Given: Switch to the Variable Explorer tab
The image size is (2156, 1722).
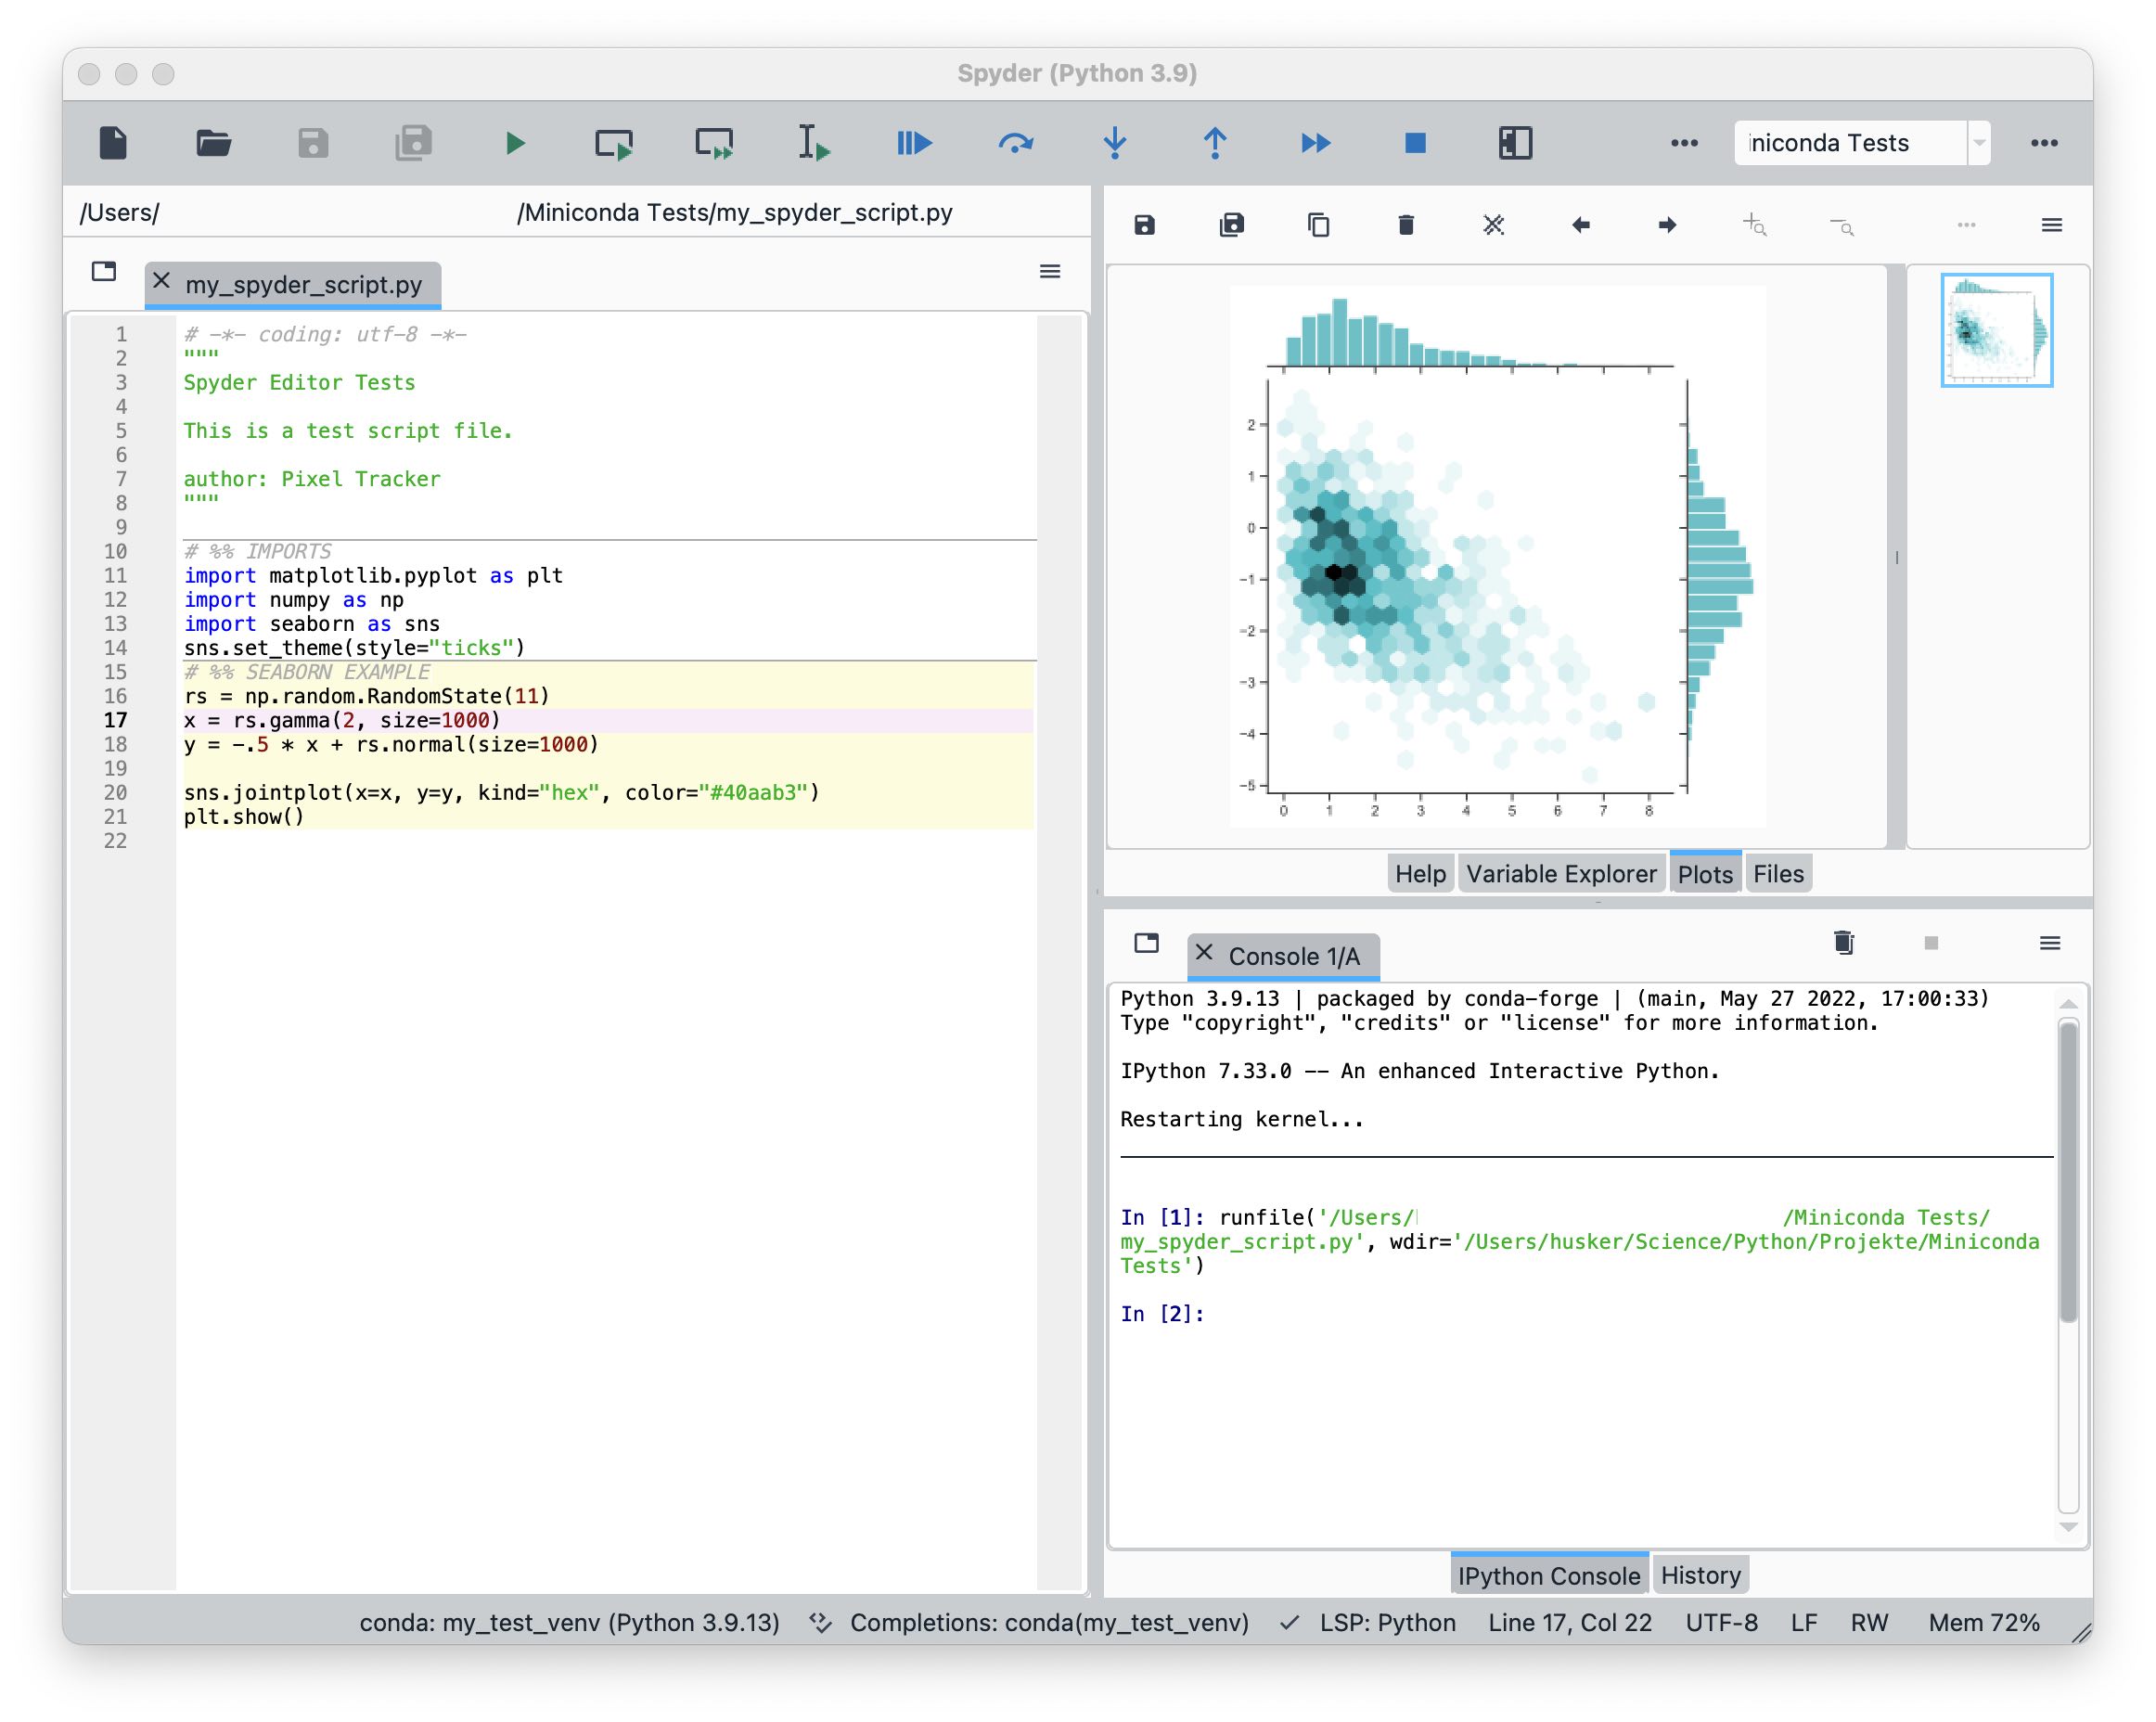Looking at the screenshot, I should (x=1559, y=871).
